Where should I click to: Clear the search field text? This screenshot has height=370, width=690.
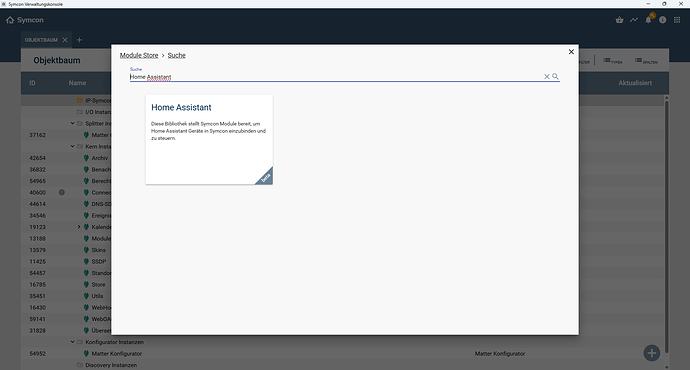tap(547, 77)
